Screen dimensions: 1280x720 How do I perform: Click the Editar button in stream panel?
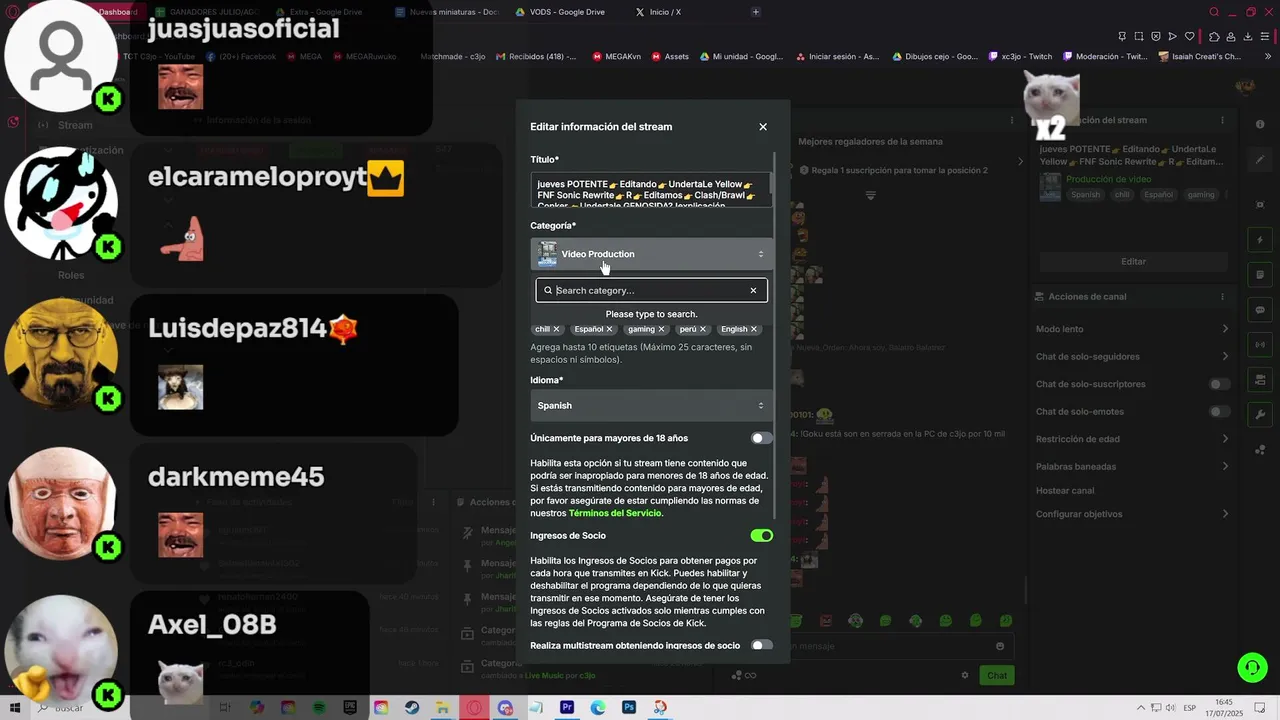(x=1133, y=262)
